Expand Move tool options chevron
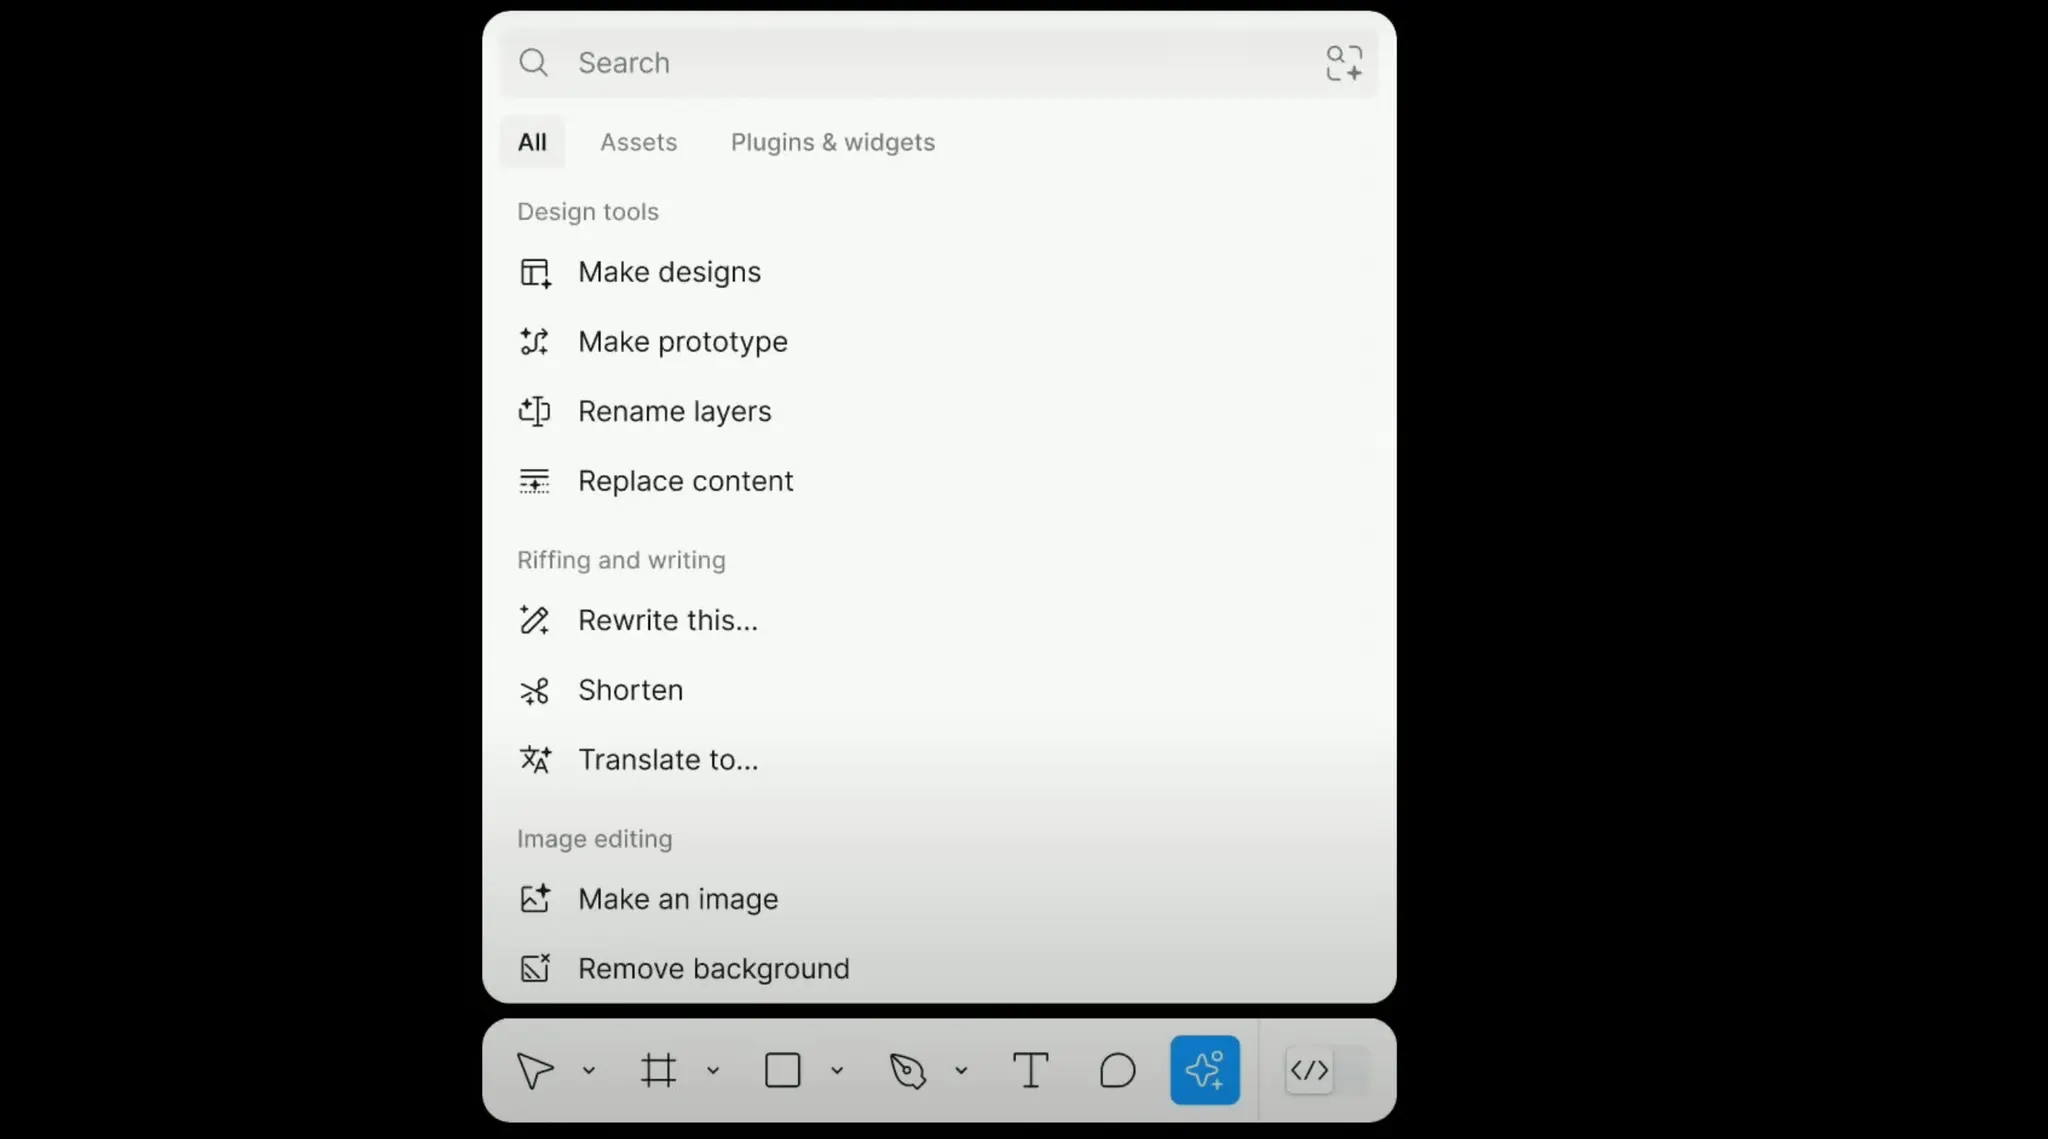 (x=589, y=1071)
